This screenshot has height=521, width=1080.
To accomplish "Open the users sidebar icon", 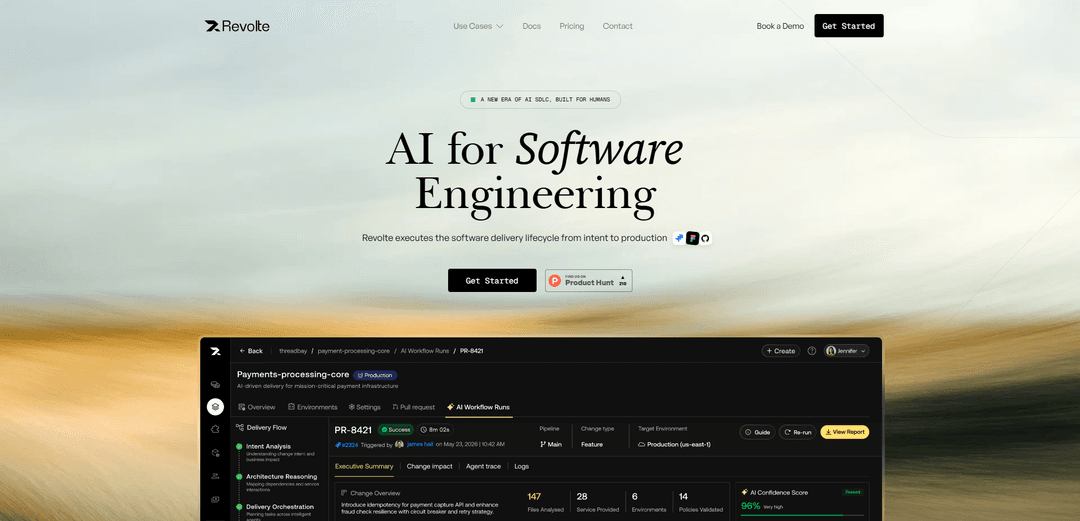I will pyautogui.click(x=216, y=476).
